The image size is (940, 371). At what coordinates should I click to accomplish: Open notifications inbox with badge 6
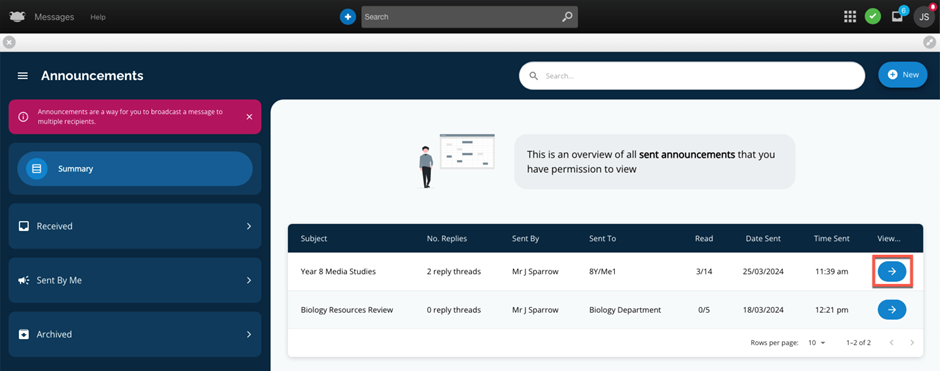(898, 16)
